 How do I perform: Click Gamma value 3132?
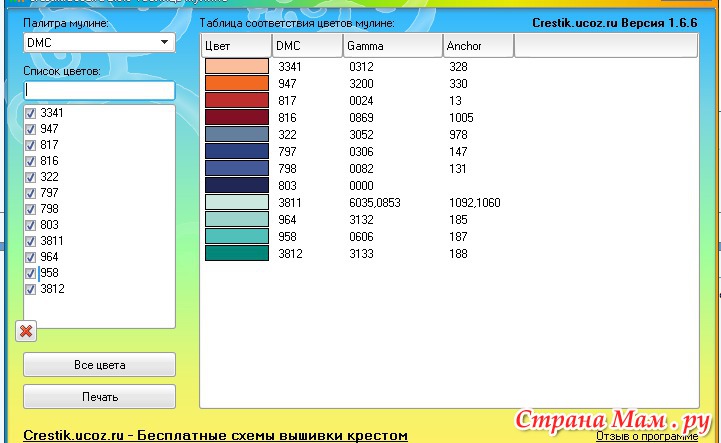click(x=361, y=220)
